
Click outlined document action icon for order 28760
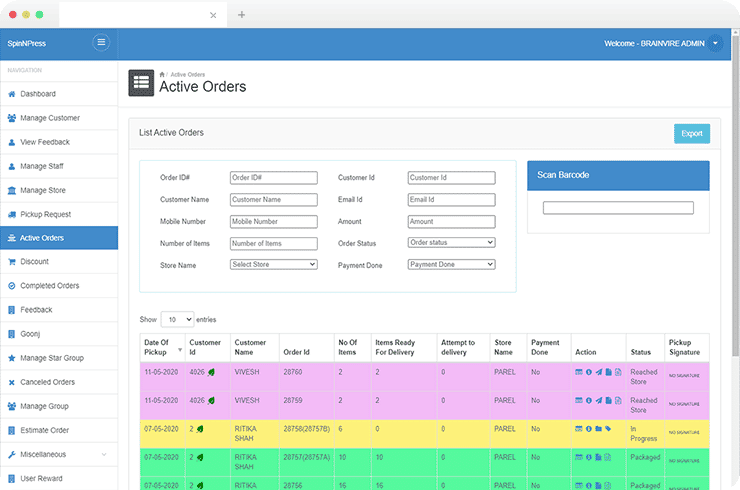click(618, 372)
